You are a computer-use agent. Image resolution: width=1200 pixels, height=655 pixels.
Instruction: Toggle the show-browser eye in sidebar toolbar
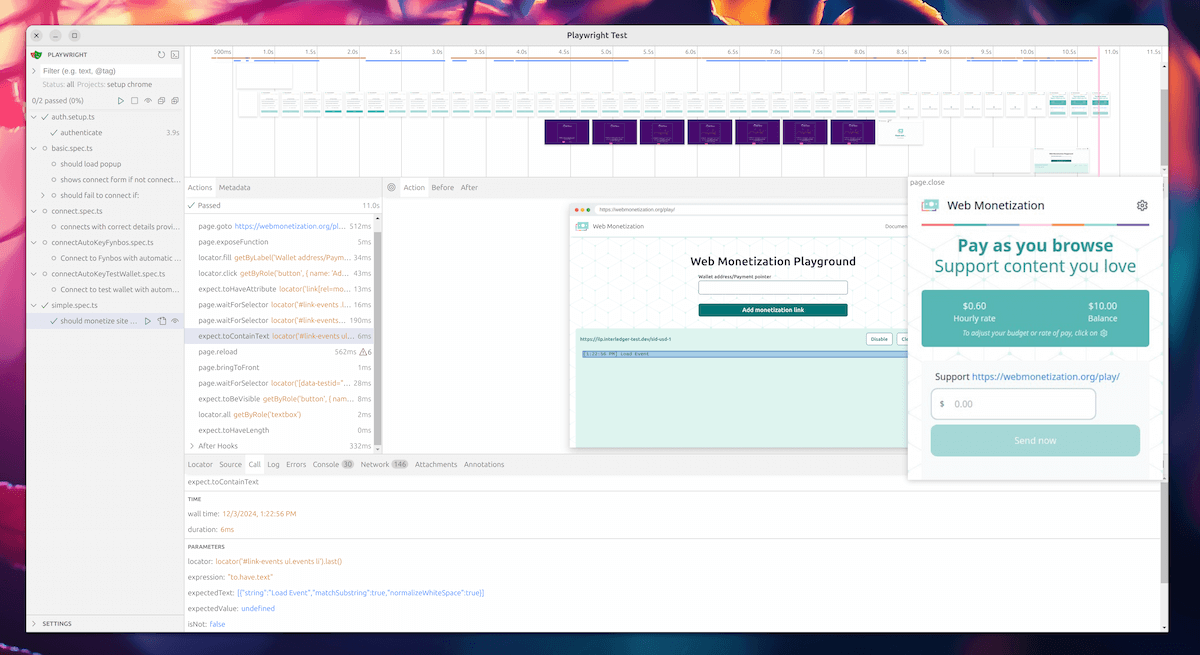pyautogui.click(x=148, y=100)
